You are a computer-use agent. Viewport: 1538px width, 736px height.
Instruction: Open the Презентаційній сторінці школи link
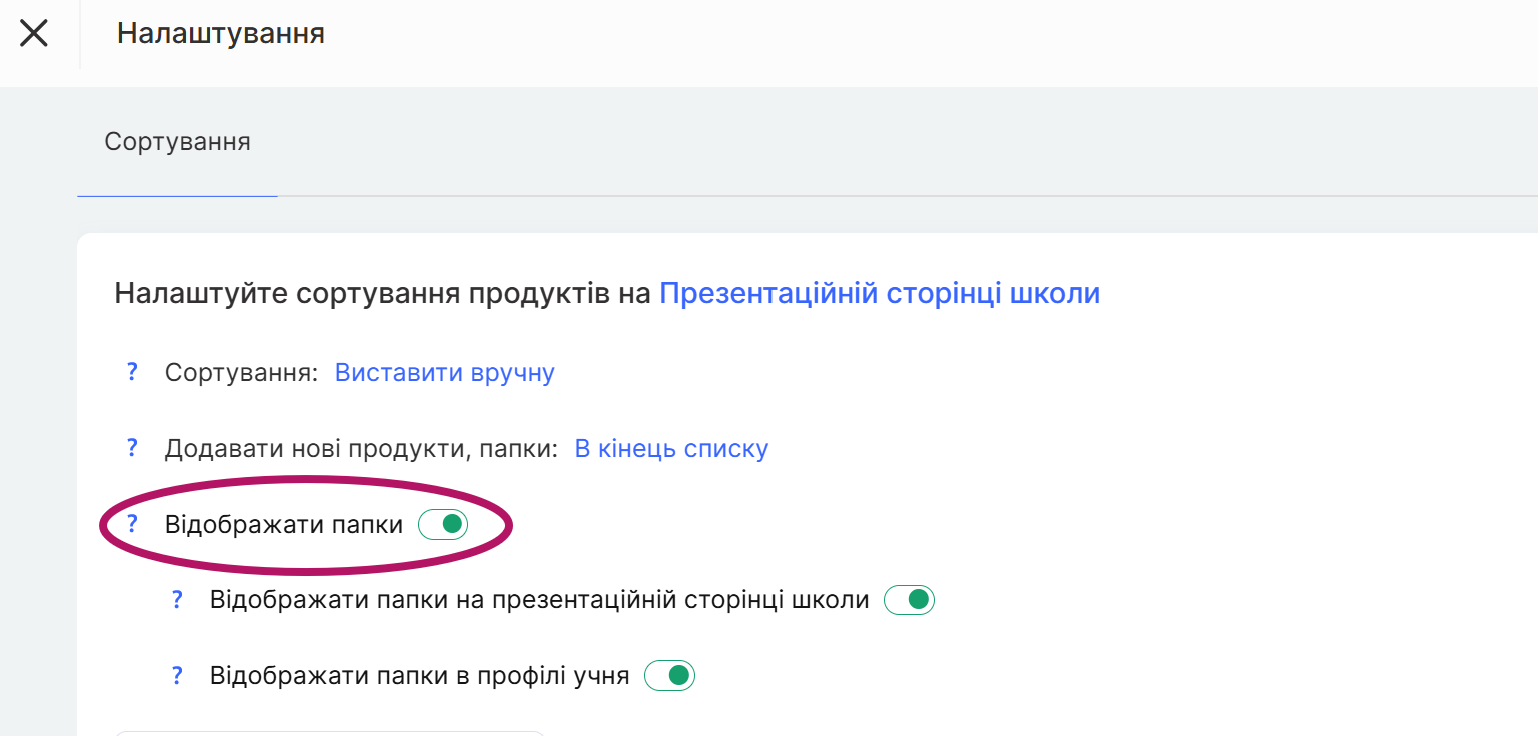(x=879, y=294)
